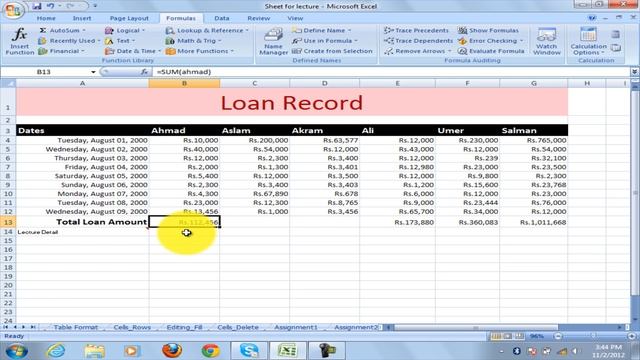Switch to the Page Layout tab
The width and height of the screenshot is (640, 360).
click(129, 18)
